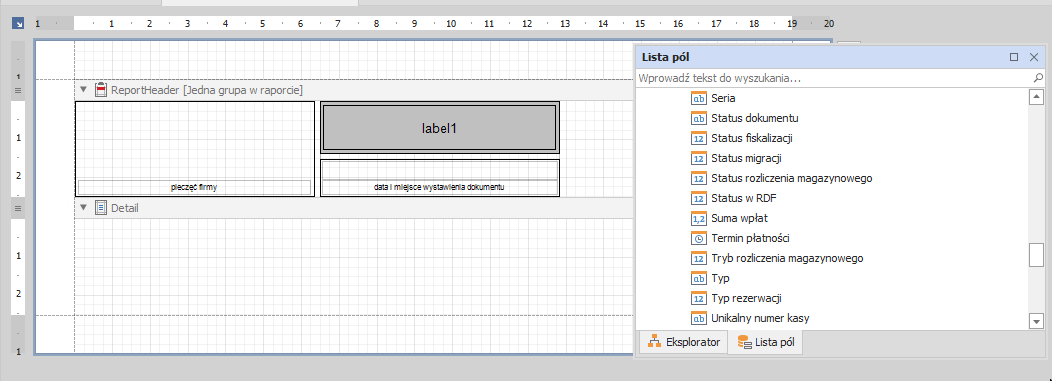Viewport: 1052px width, 381px height.
Task: Click the ReportHeader band icon
Action: coord(101,90)
